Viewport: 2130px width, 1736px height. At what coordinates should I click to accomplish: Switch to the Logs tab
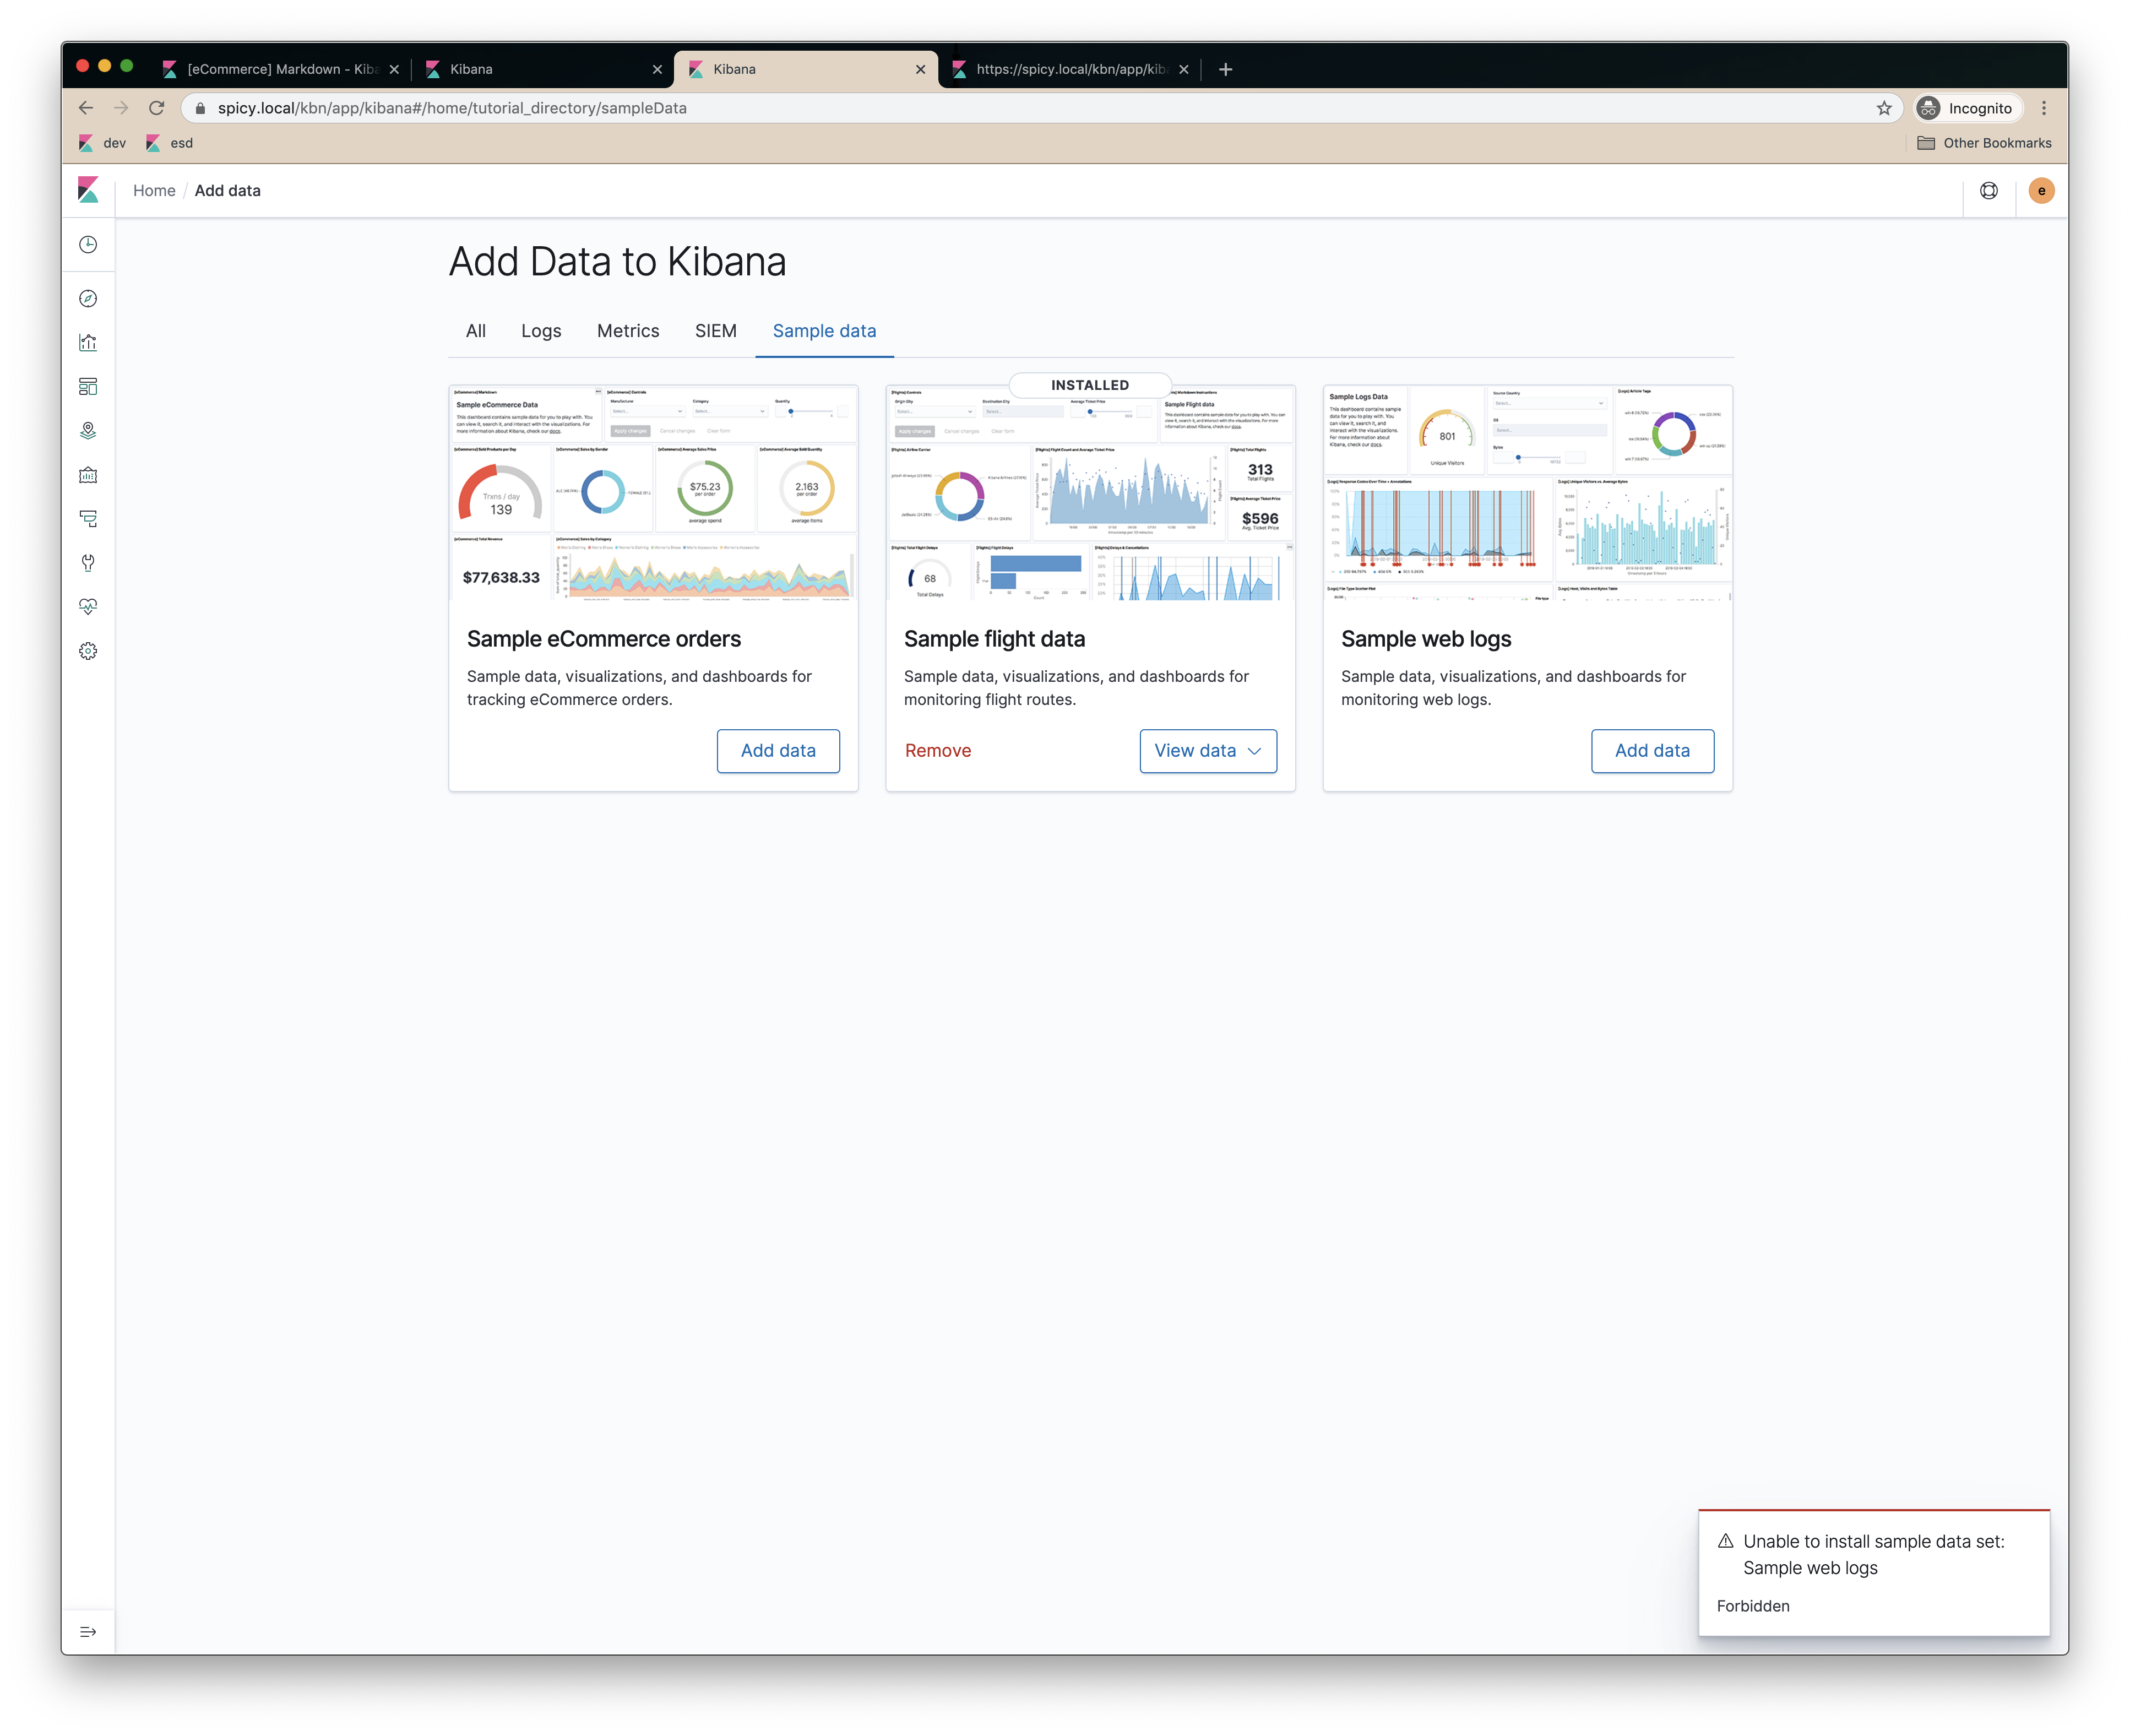coord(541,330)
